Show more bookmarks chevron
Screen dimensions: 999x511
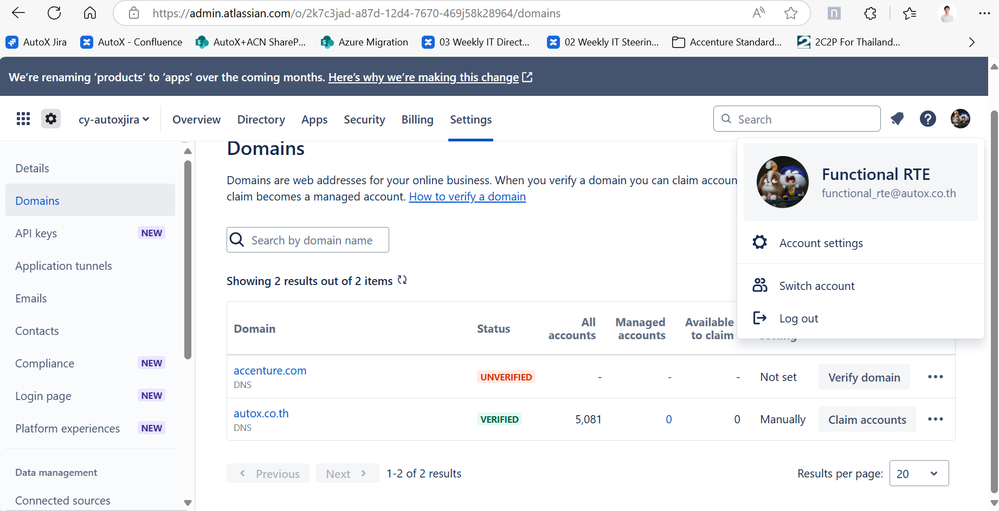972,42
